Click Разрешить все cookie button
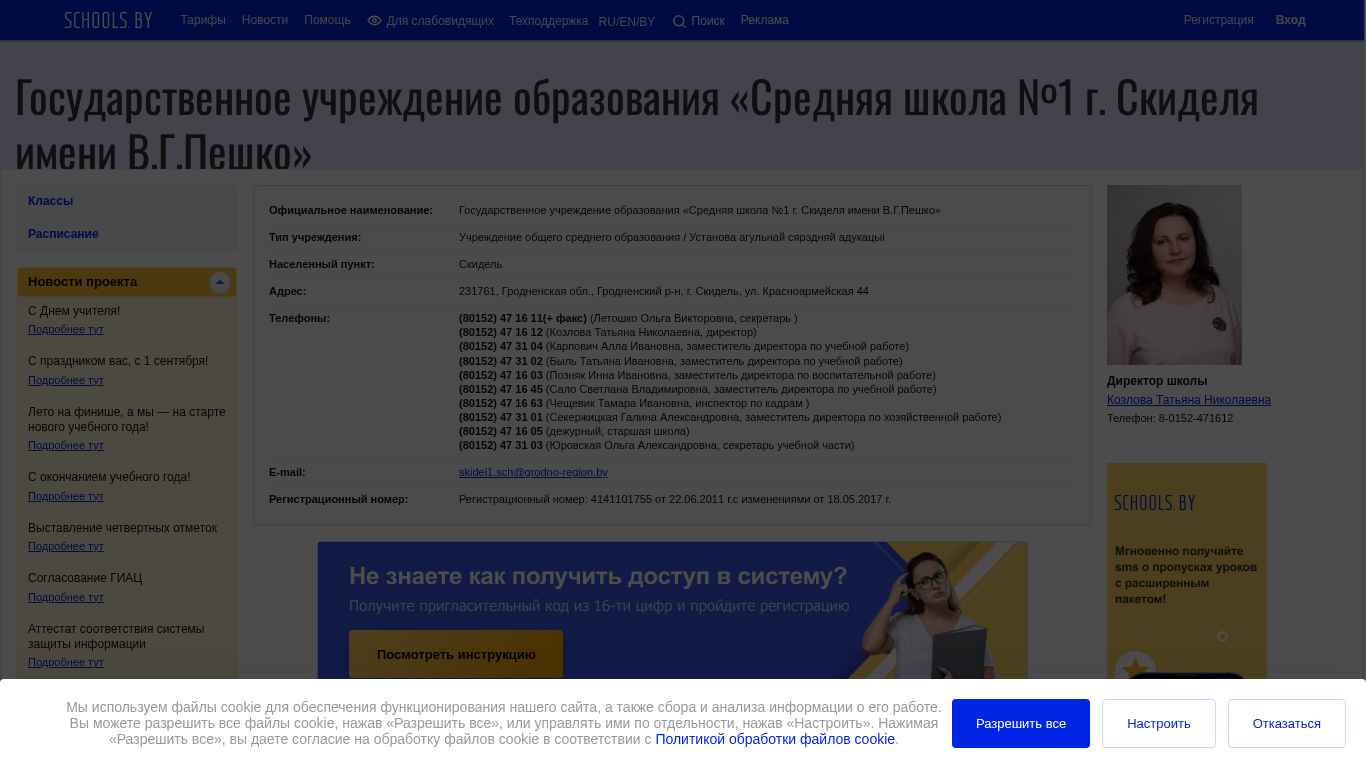 coord(1021,723)
